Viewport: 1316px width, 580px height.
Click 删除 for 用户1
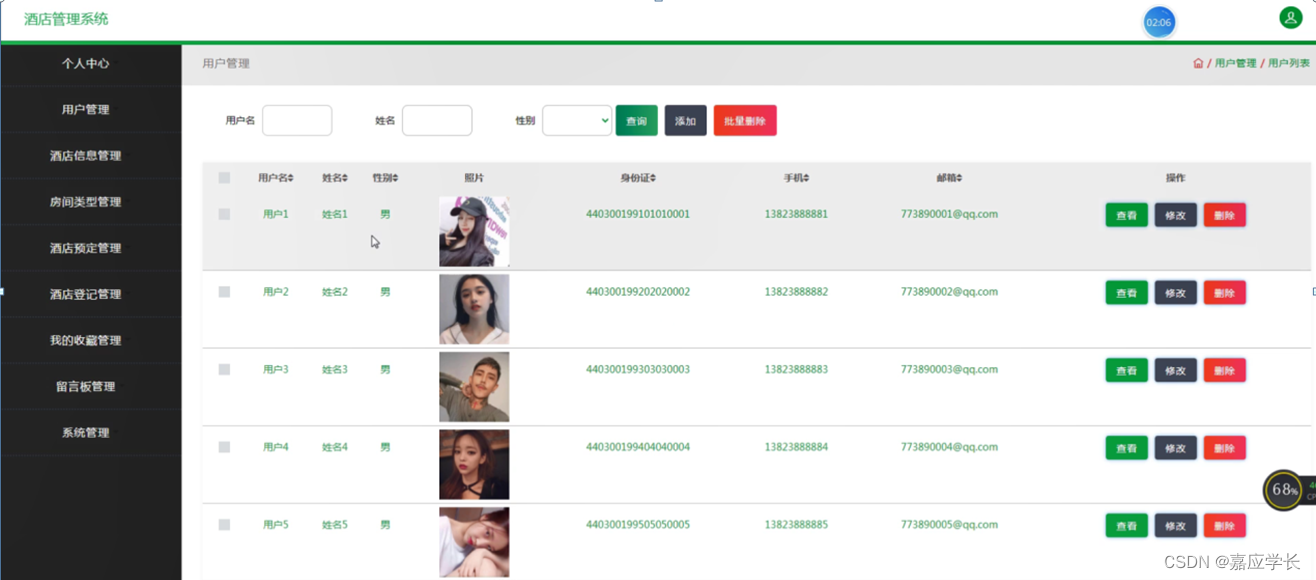coord(1224,215)
